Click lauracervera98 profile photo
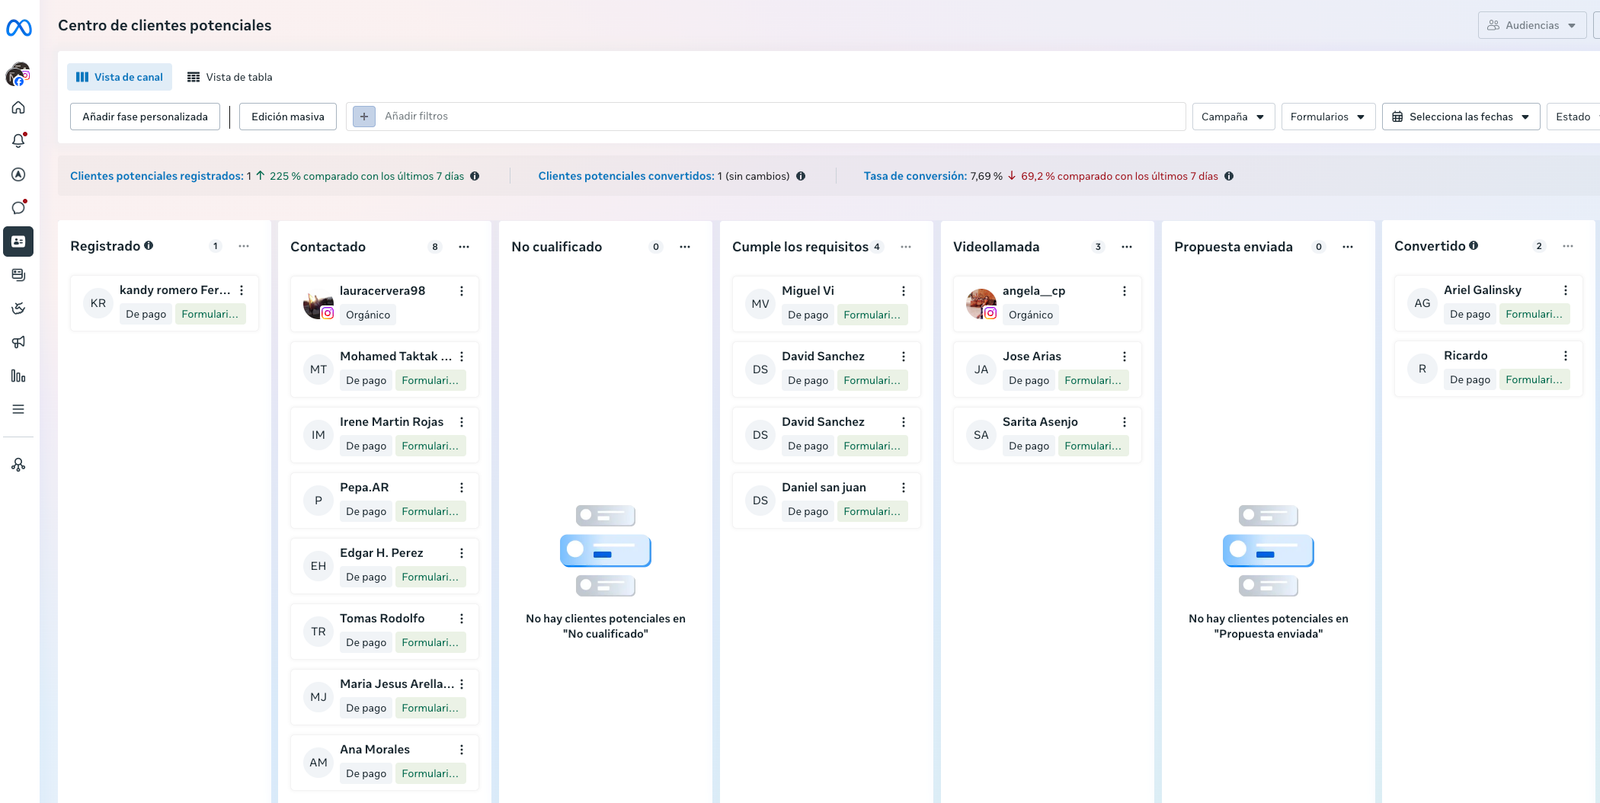This screenshot has width=1600, height=803. pyautogui.click(x=318, y=304)
